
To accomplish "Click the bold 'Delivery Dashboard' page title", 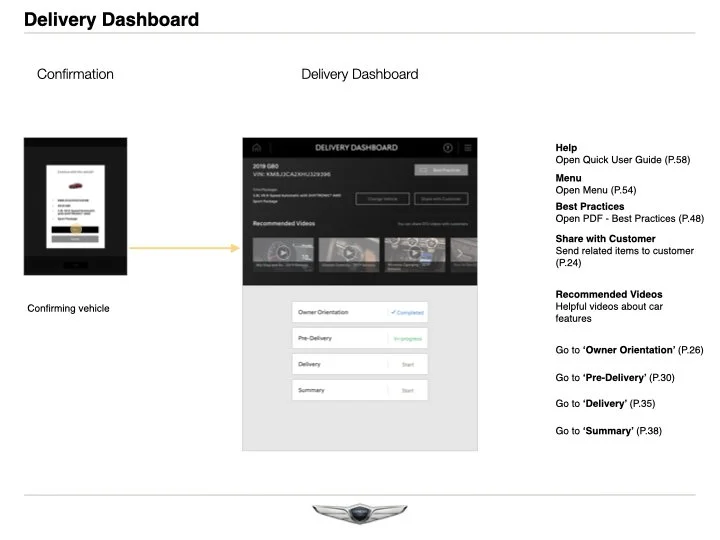I will tap(112, 20).
